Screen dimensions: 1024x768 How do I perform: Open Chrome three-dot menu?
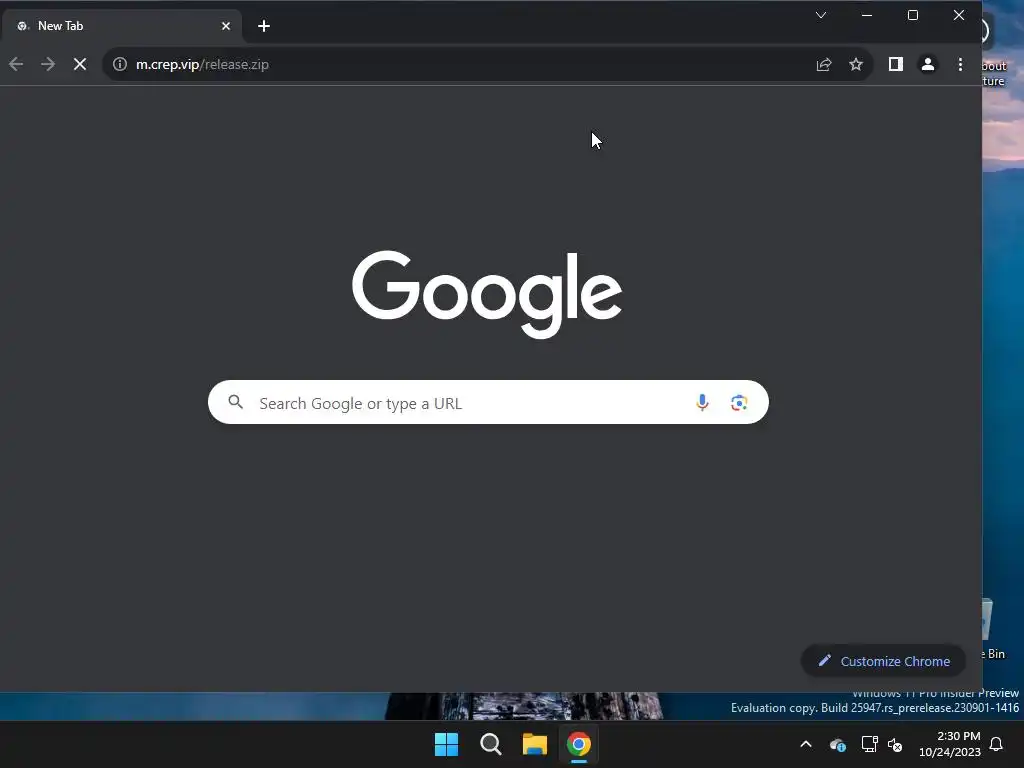[x=960, y=64]
